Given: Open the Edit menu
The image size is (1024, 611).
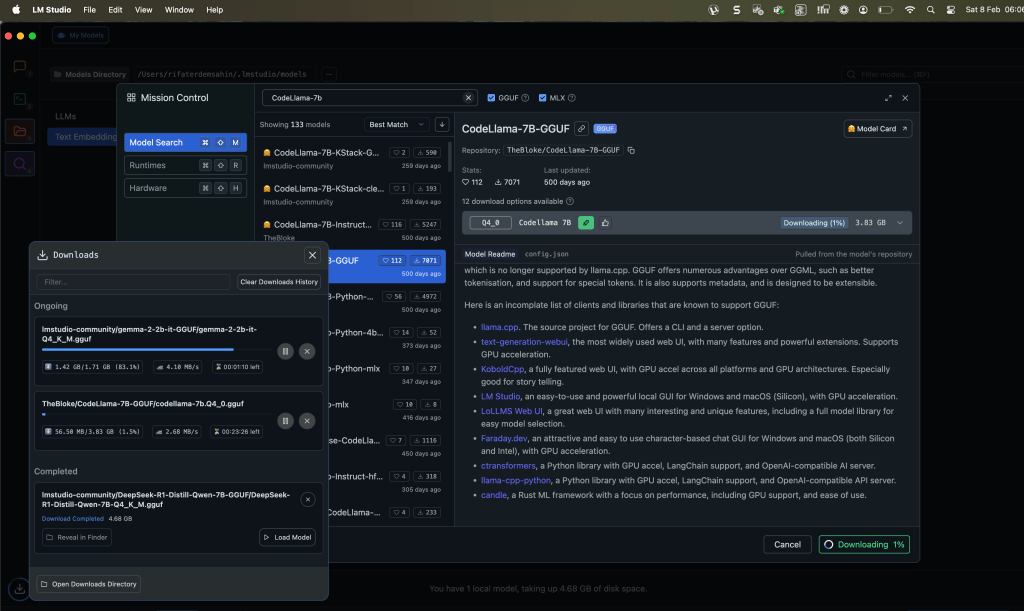Looking at the screenshot, I should [x=116, y=10].
